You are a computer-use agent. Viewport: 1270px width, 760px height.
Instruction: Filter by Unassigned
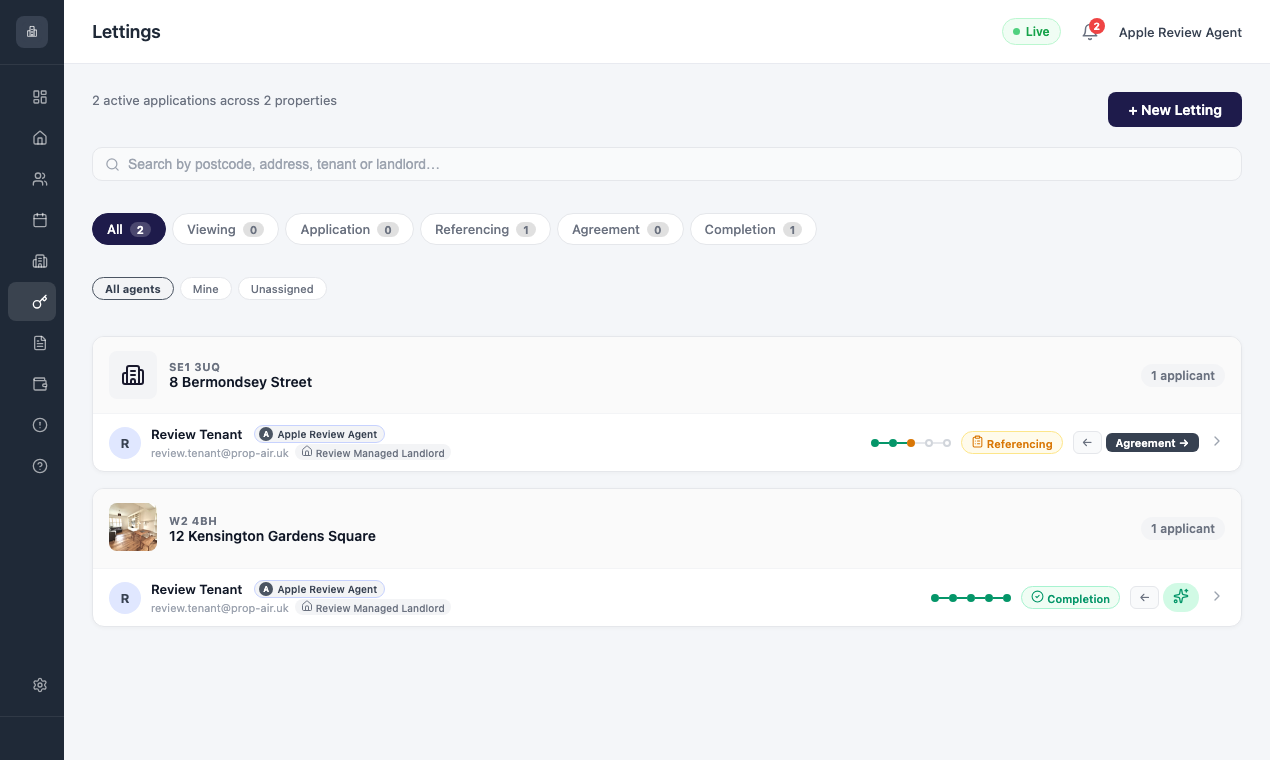click(282, 289)
